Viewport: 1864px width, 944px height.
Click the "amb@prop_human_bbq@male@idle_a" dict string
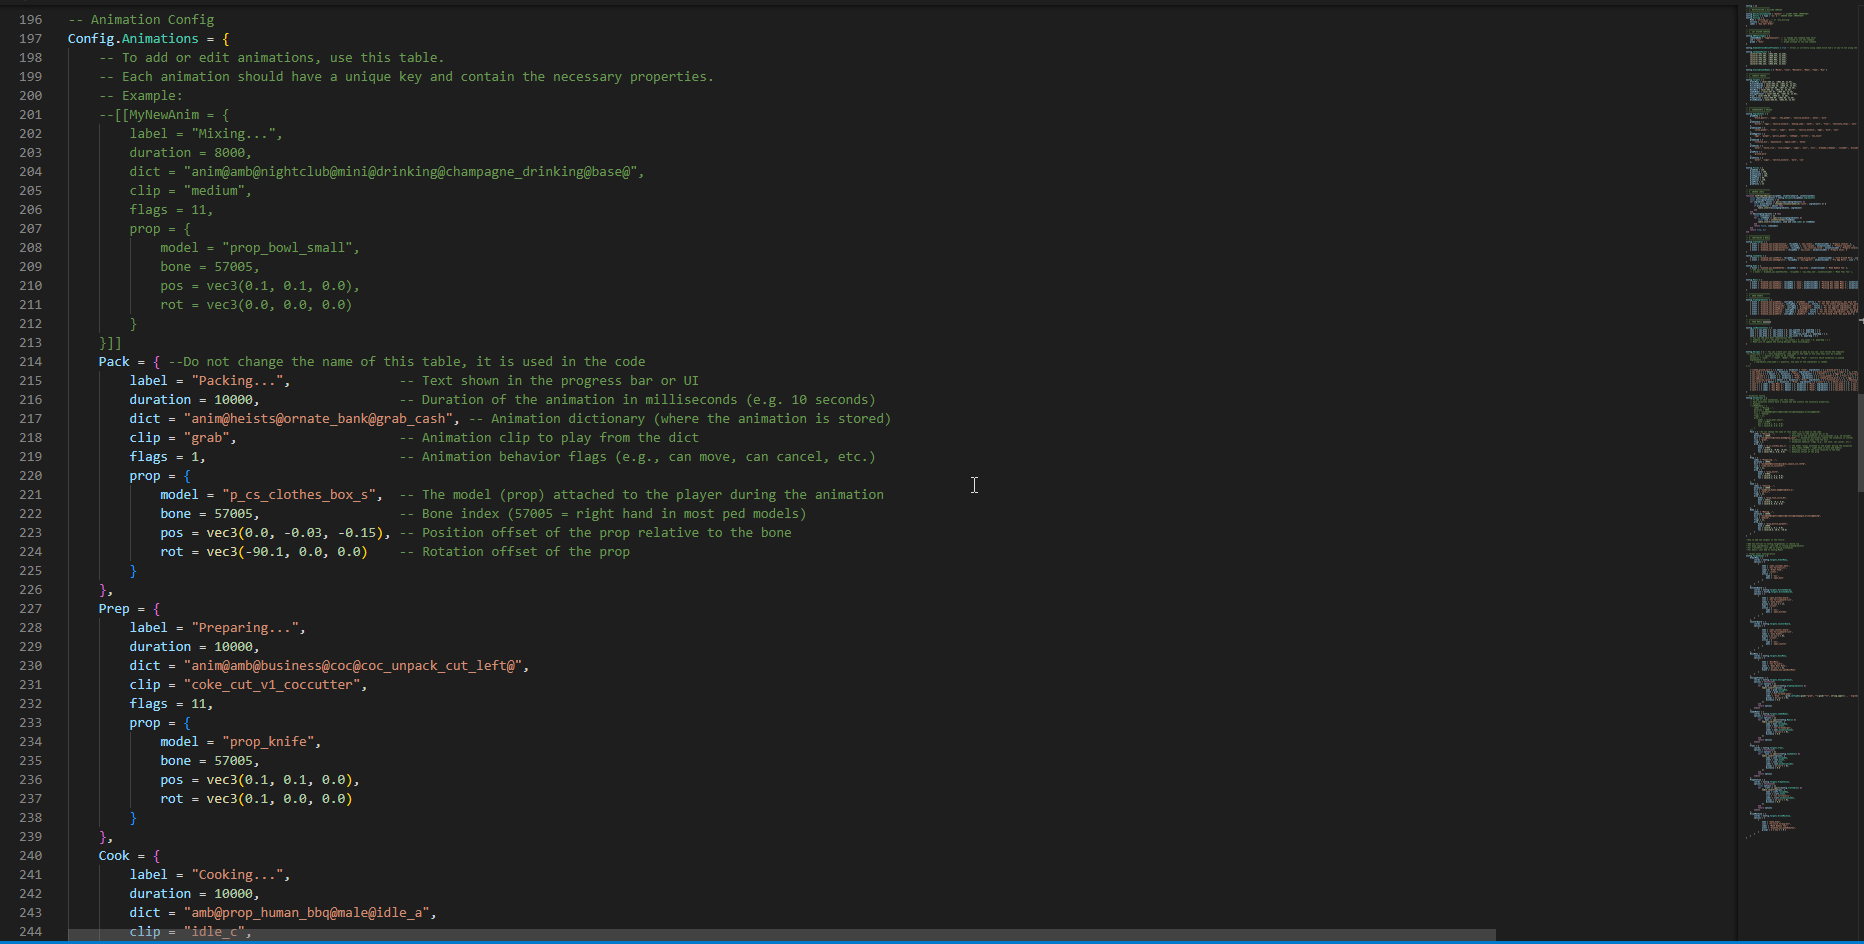coord(308,913)
